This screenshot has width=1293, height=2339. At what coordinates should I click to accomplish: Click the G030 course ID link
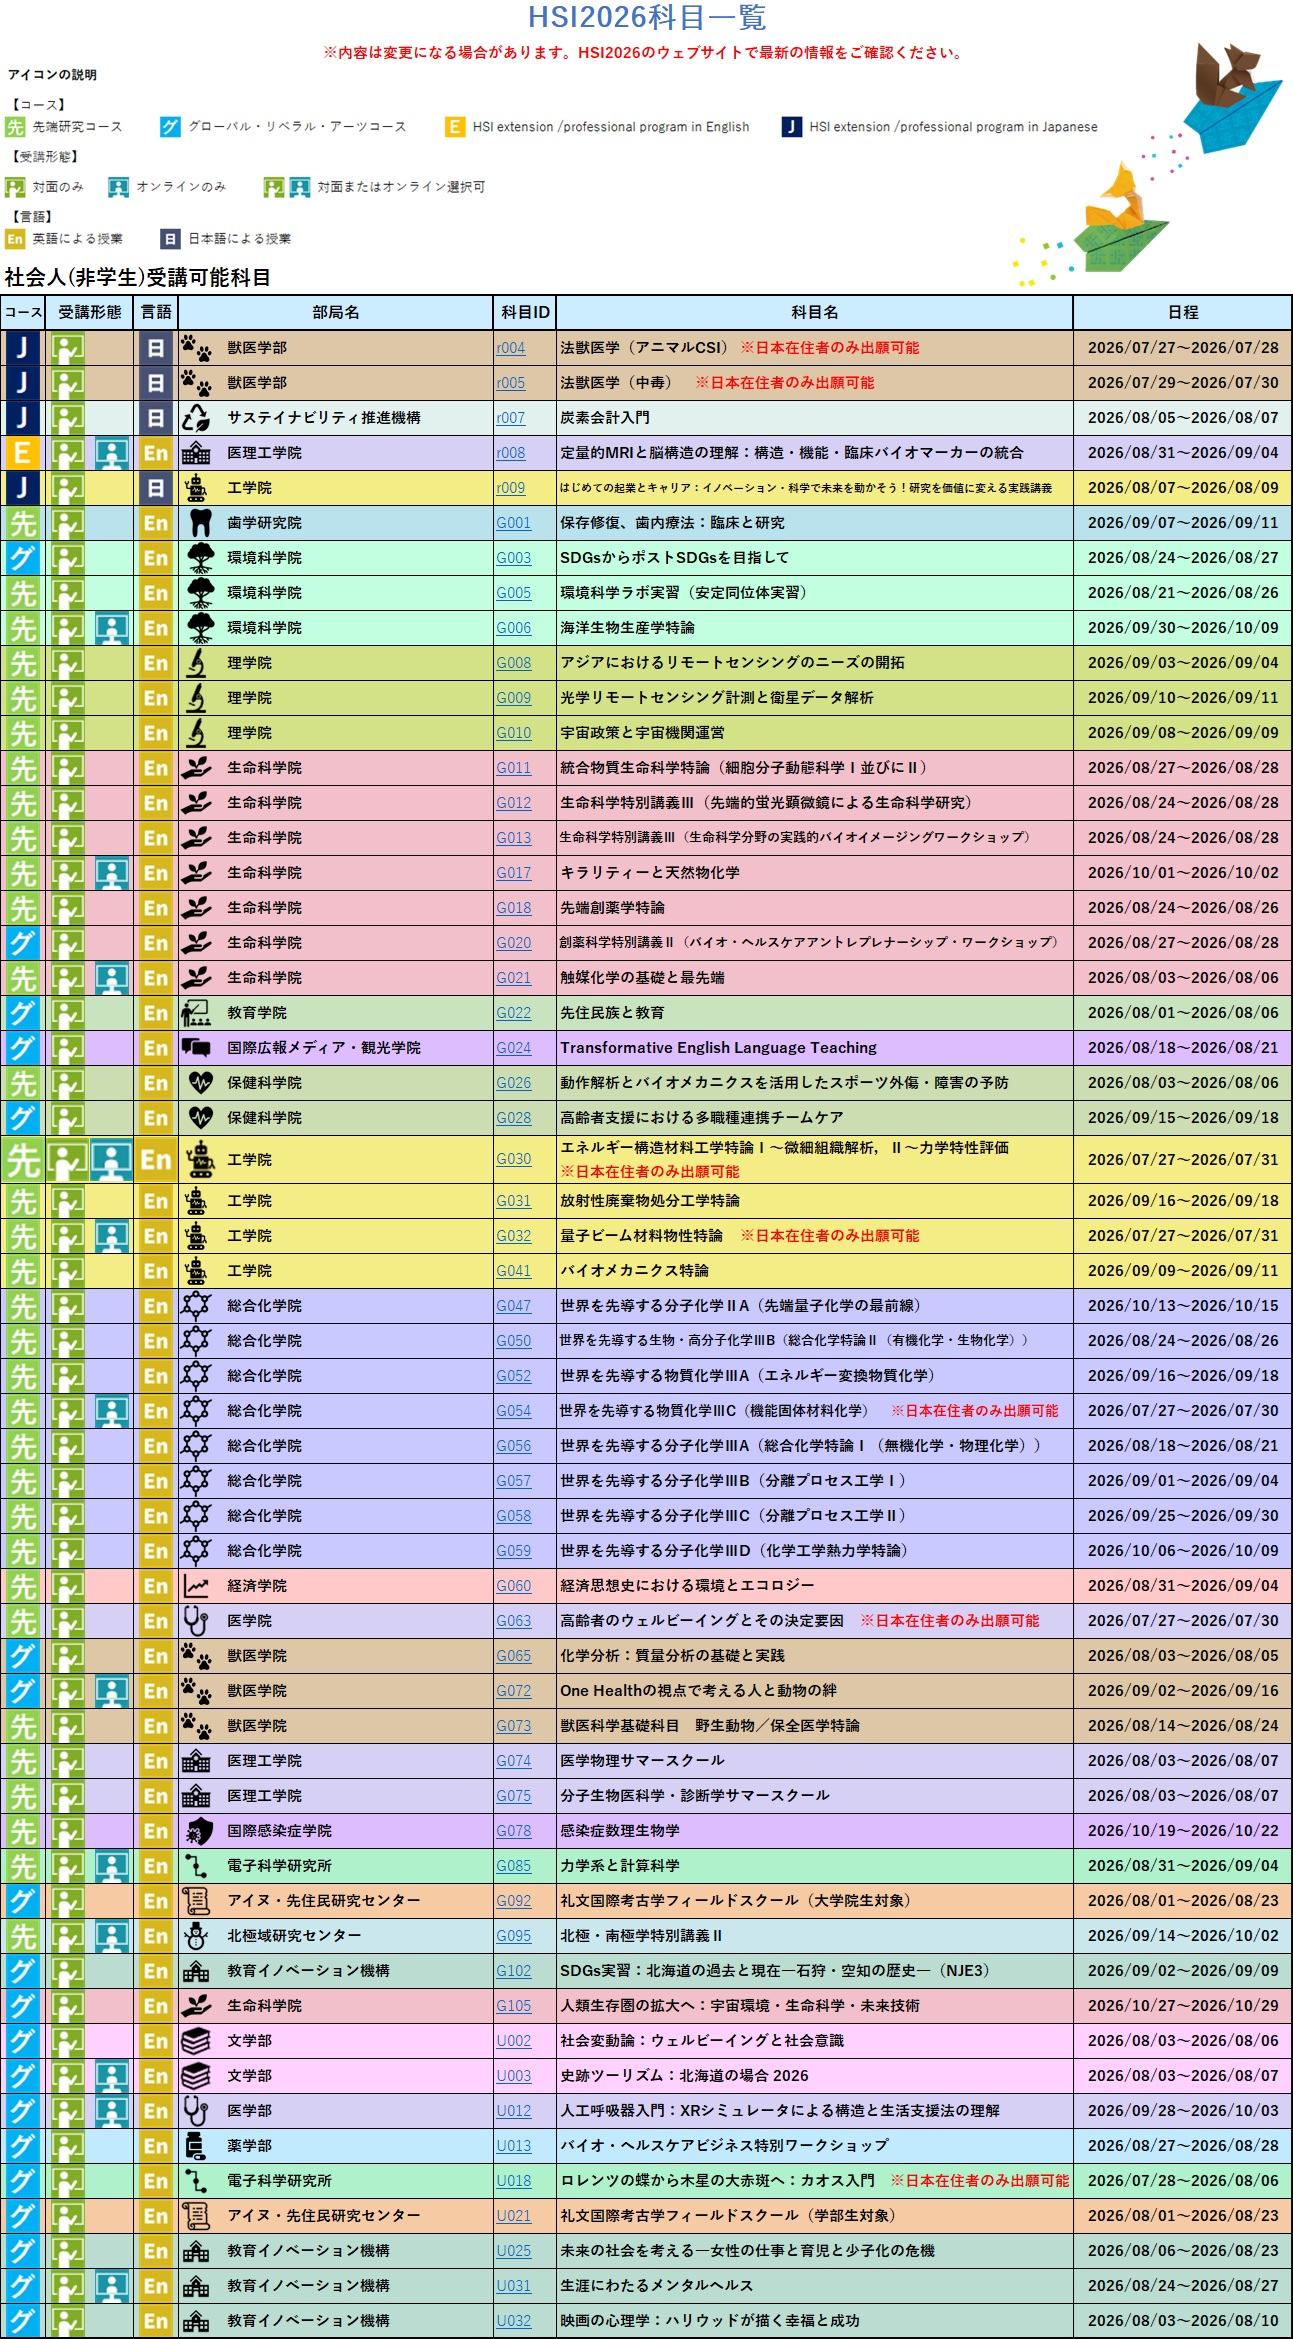click(x=514, y=1159)
